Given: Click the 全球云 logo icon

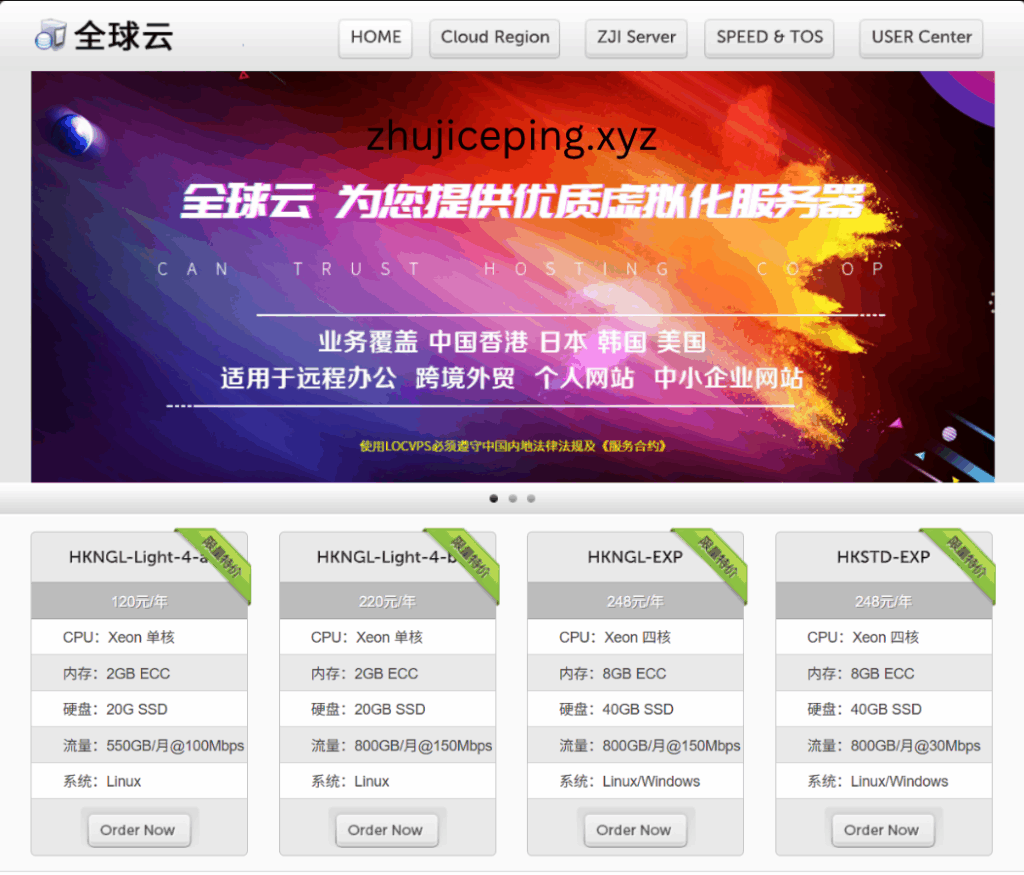Looking at the screenshot, I should (50, 35).
